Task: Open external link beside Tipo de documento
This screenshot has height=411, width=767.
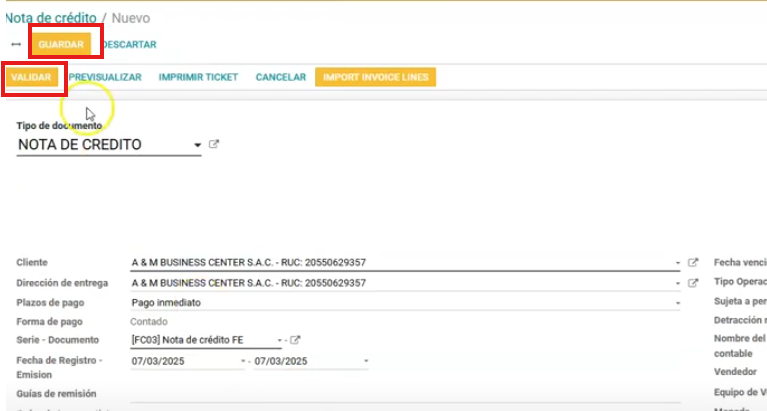Action: tap(214, 145)
